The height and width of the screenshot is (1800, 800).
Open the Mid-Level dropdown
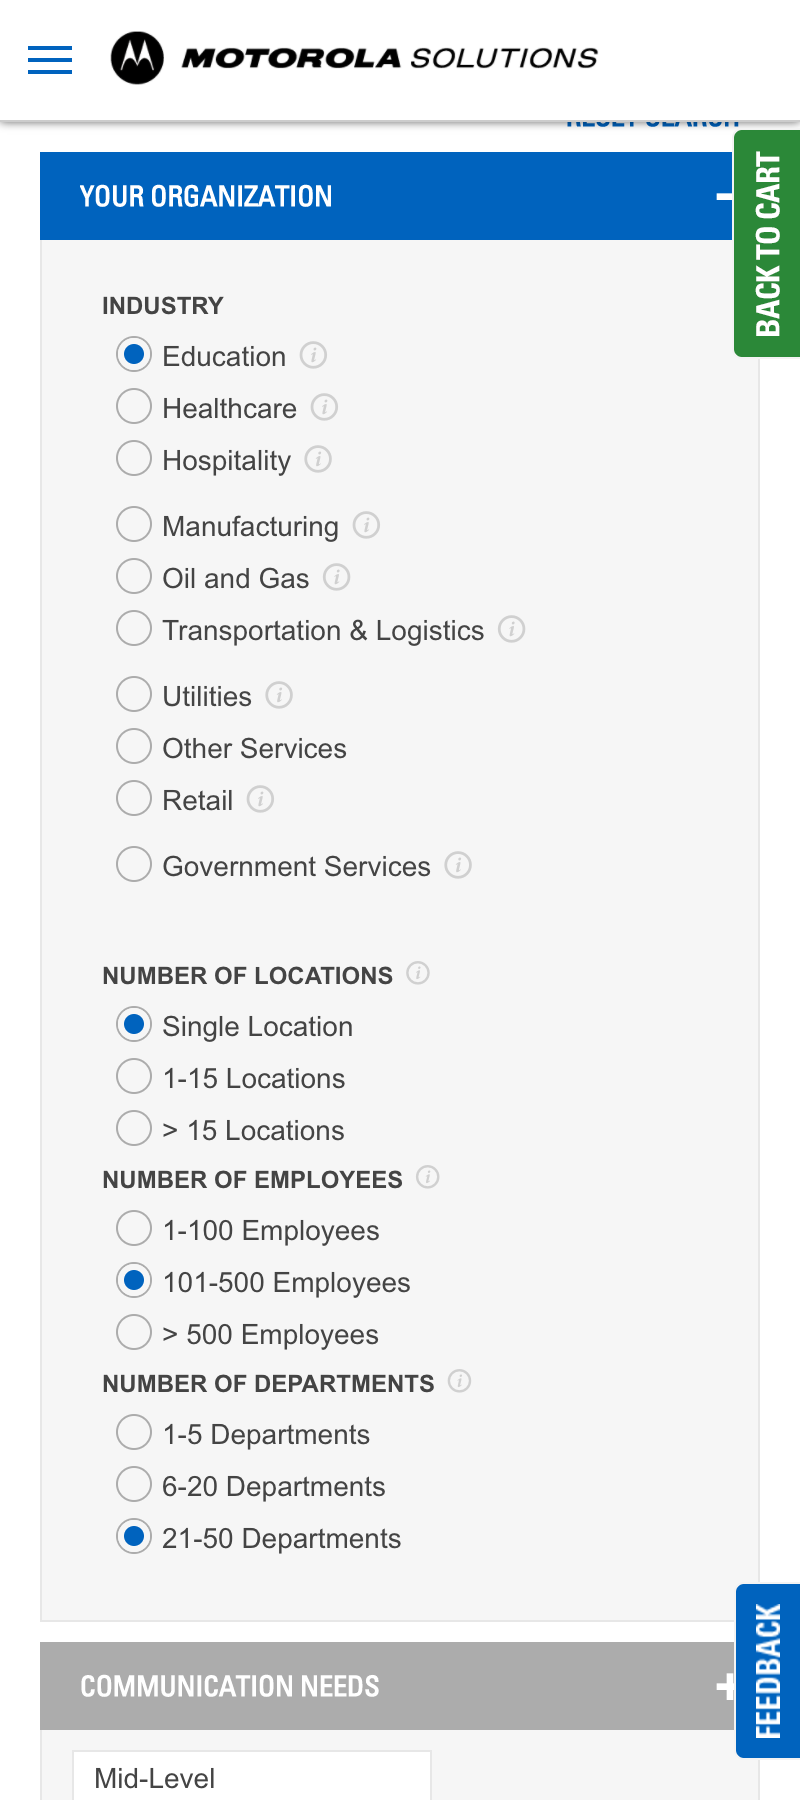click(252, 1776)
